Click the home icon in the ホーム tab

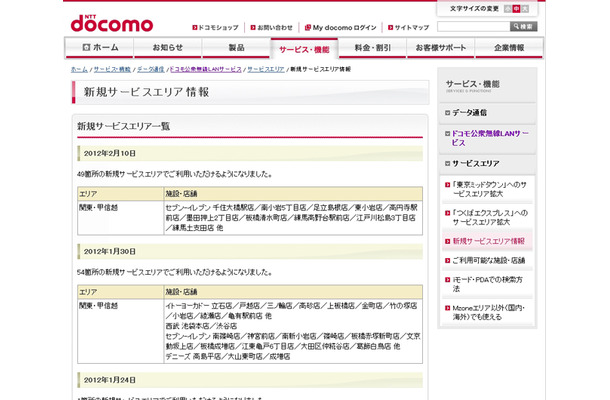(86, 47)
